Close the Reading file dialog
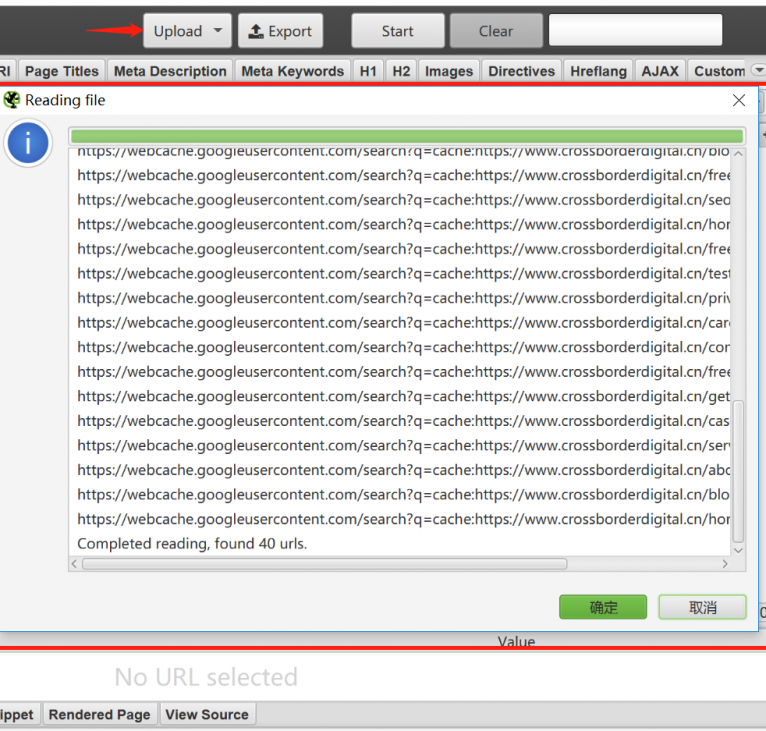The height and width of the screenshot is (731, 766). 739,100
